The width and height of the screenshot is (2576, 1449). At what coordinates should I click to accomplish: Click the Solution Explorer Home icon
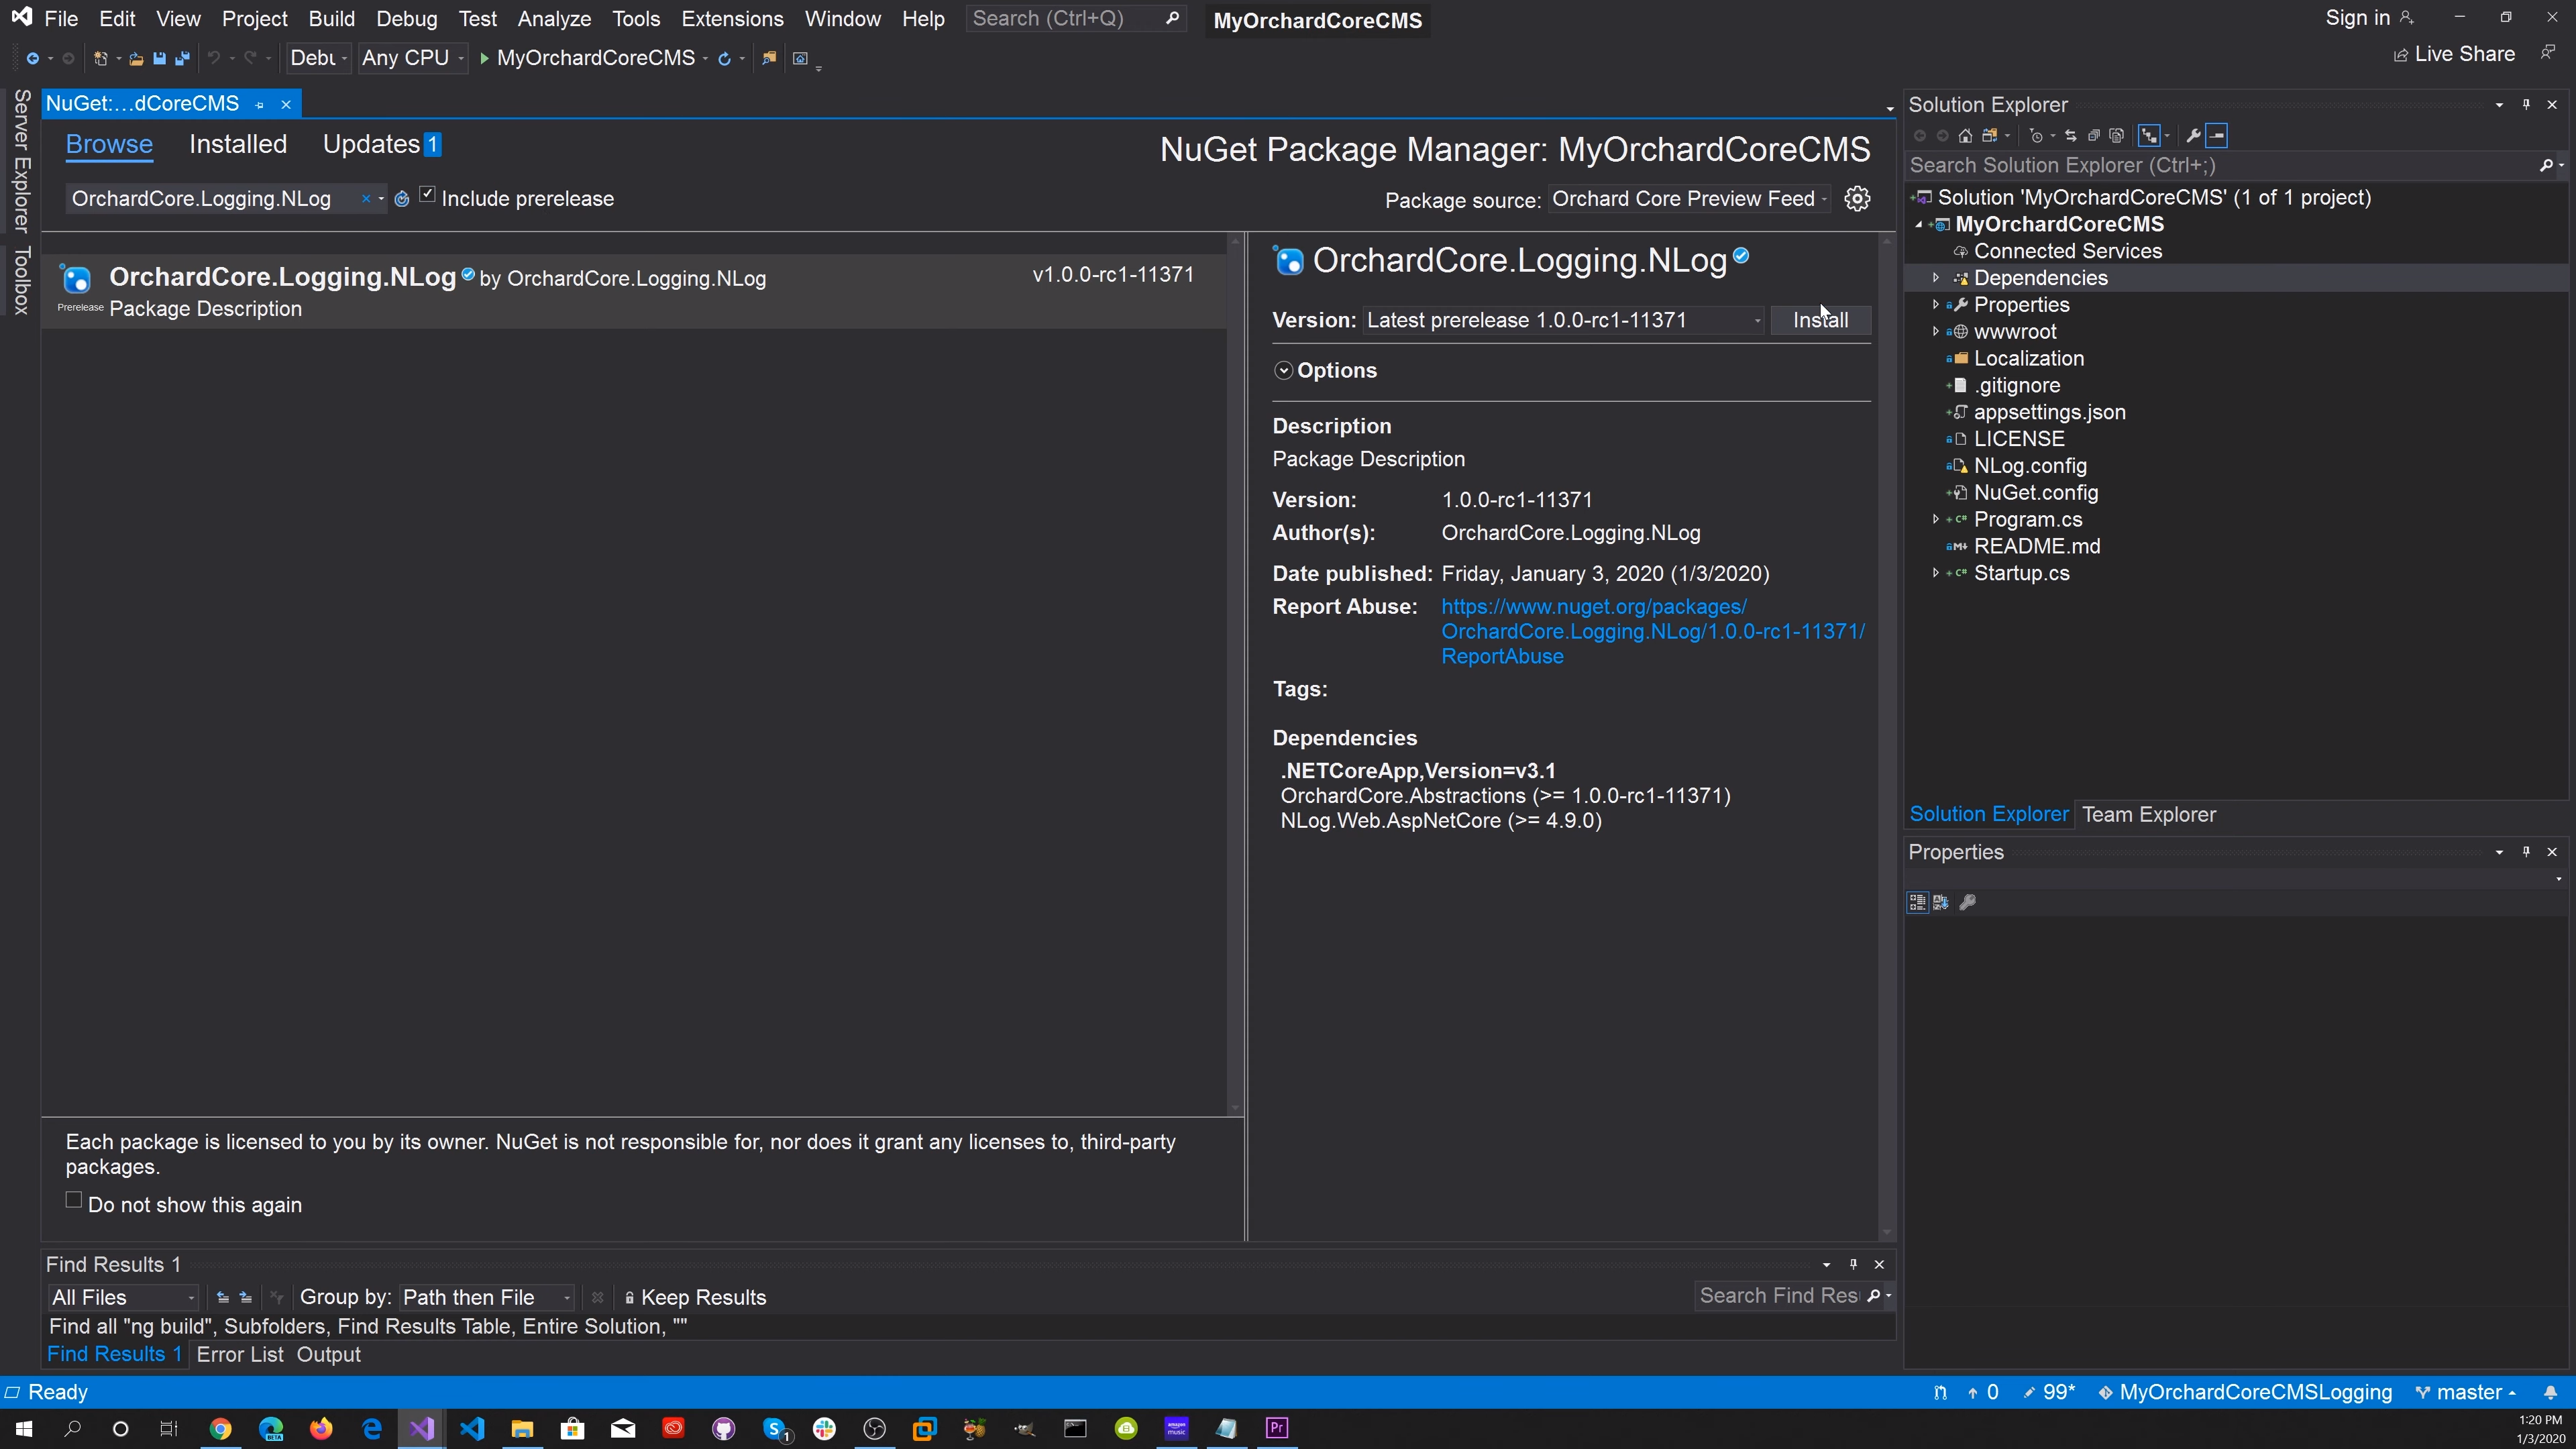click(1966, 136)
